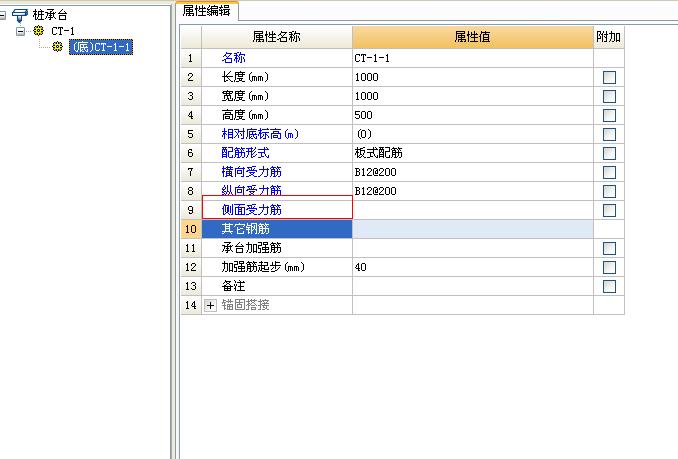Click the 备注 value cell
Image resolution: width=678 pixels, height=459 pixels.
pos(473,286)
